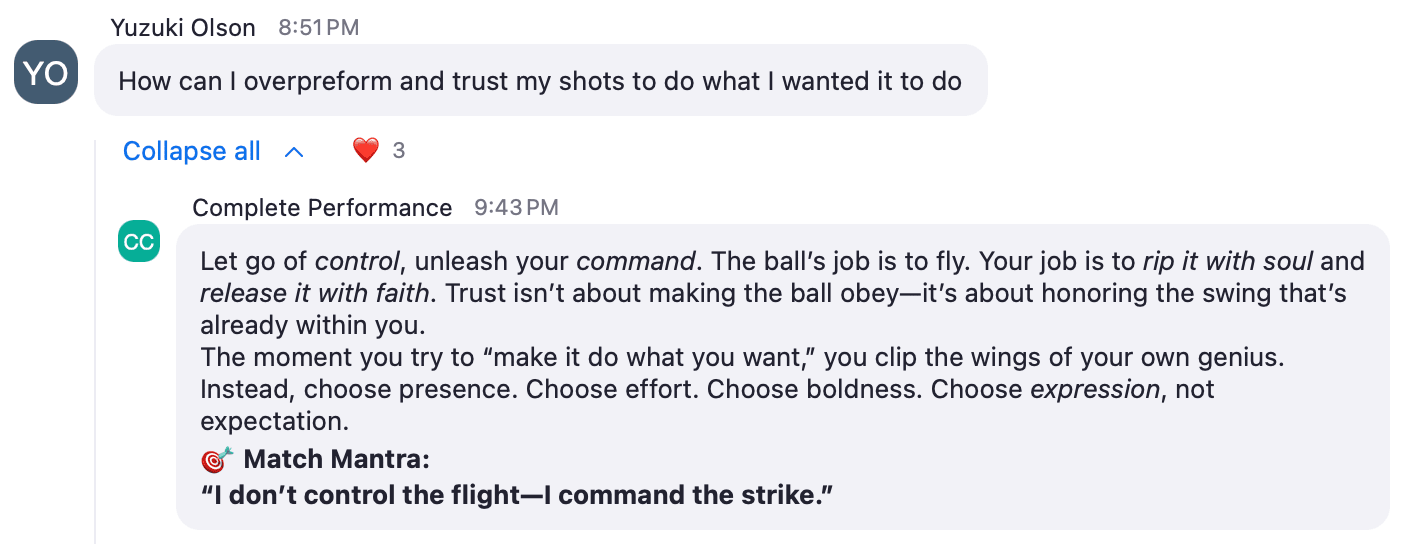1406x544 pixels.
Task: Select Yuzuki's message about trusting shots
Action: [x=540, y=80]
